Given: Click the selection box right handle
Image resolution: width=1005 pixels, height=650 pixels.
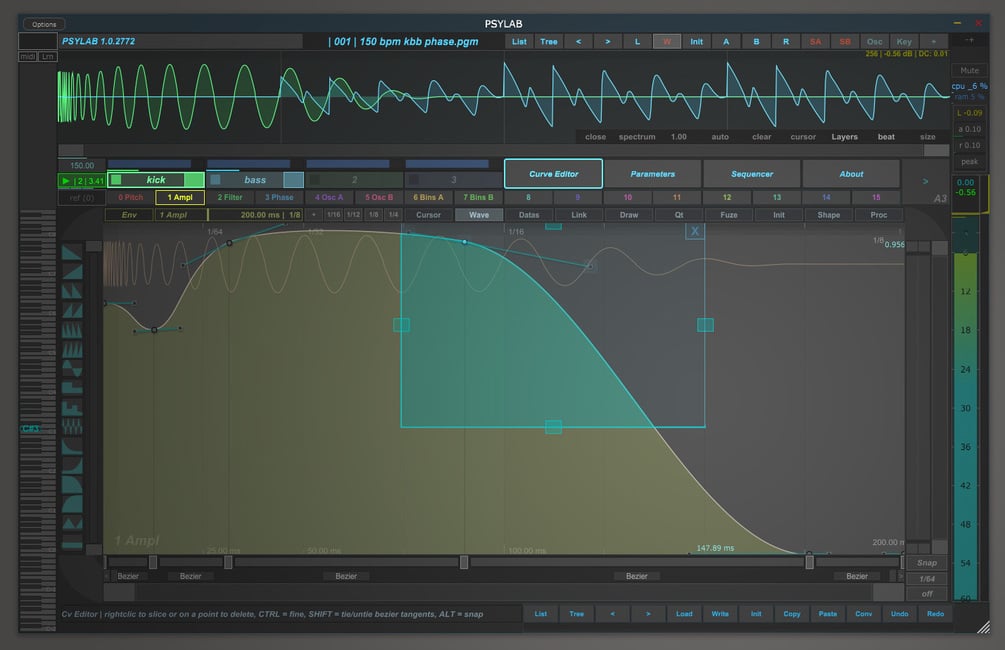Looking at the screenshot, I should tap(705, 325).
